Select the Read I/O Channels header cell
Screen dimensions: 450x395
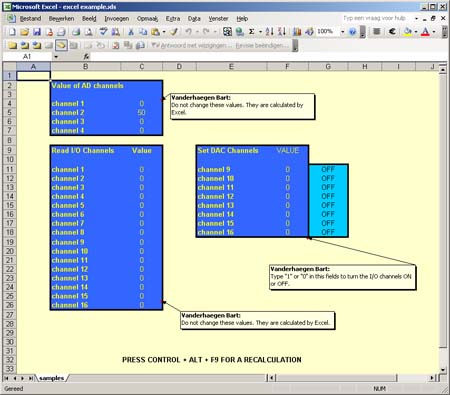[x=86, y=150]
